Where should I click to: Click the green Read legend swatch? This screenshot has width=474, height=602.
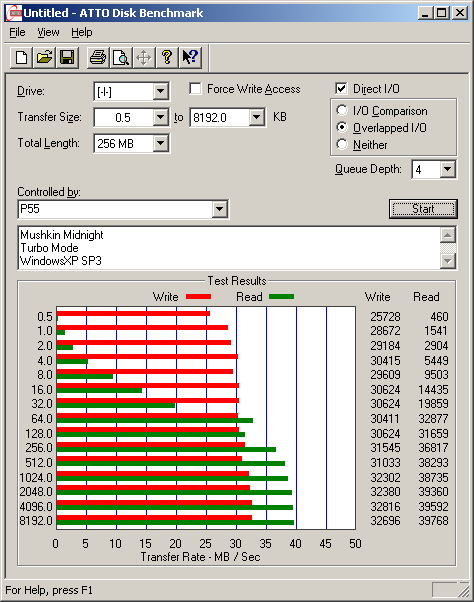(282, 297)
